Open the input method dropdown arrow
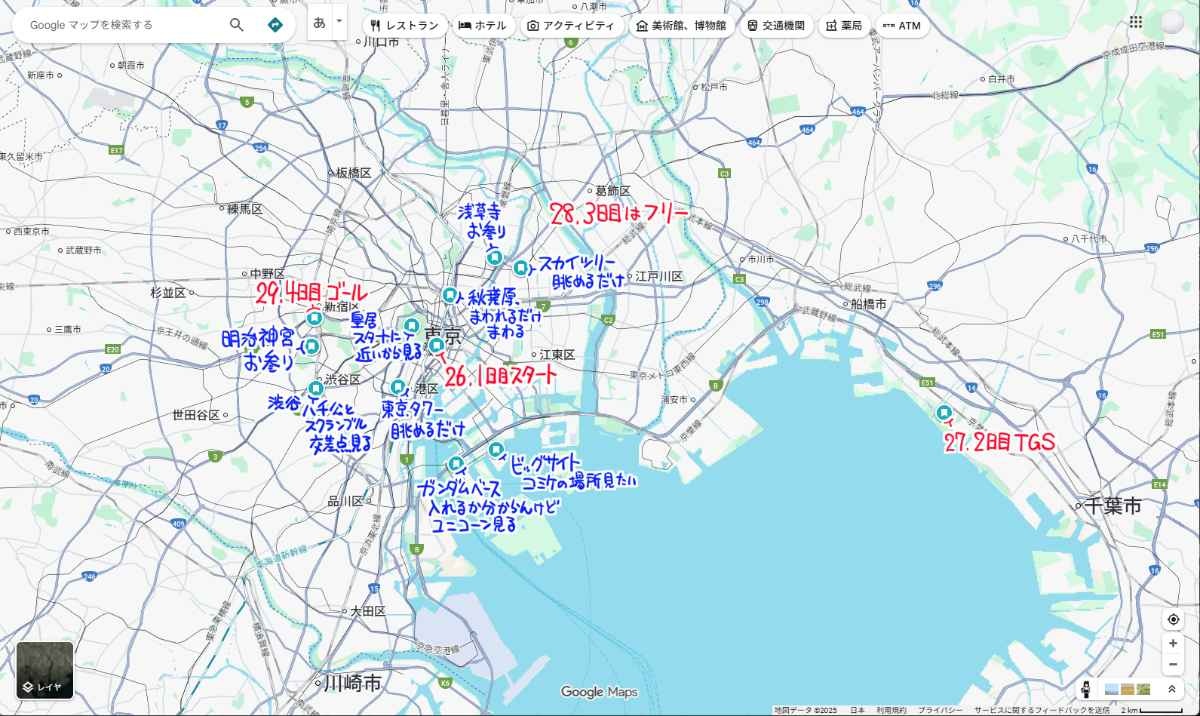This screenshot has width=1200, height=716. click(x=339, y=21)
